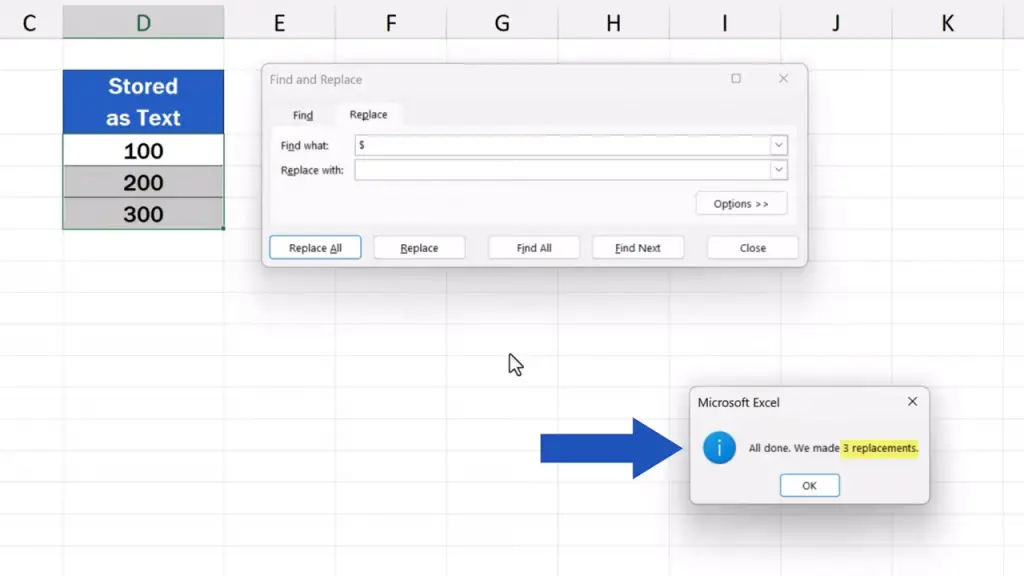Select the cell containing 200
Image resolution: width=1024 pixels, height=576 pixels.
pyautogui.click(x=143, y=182)
